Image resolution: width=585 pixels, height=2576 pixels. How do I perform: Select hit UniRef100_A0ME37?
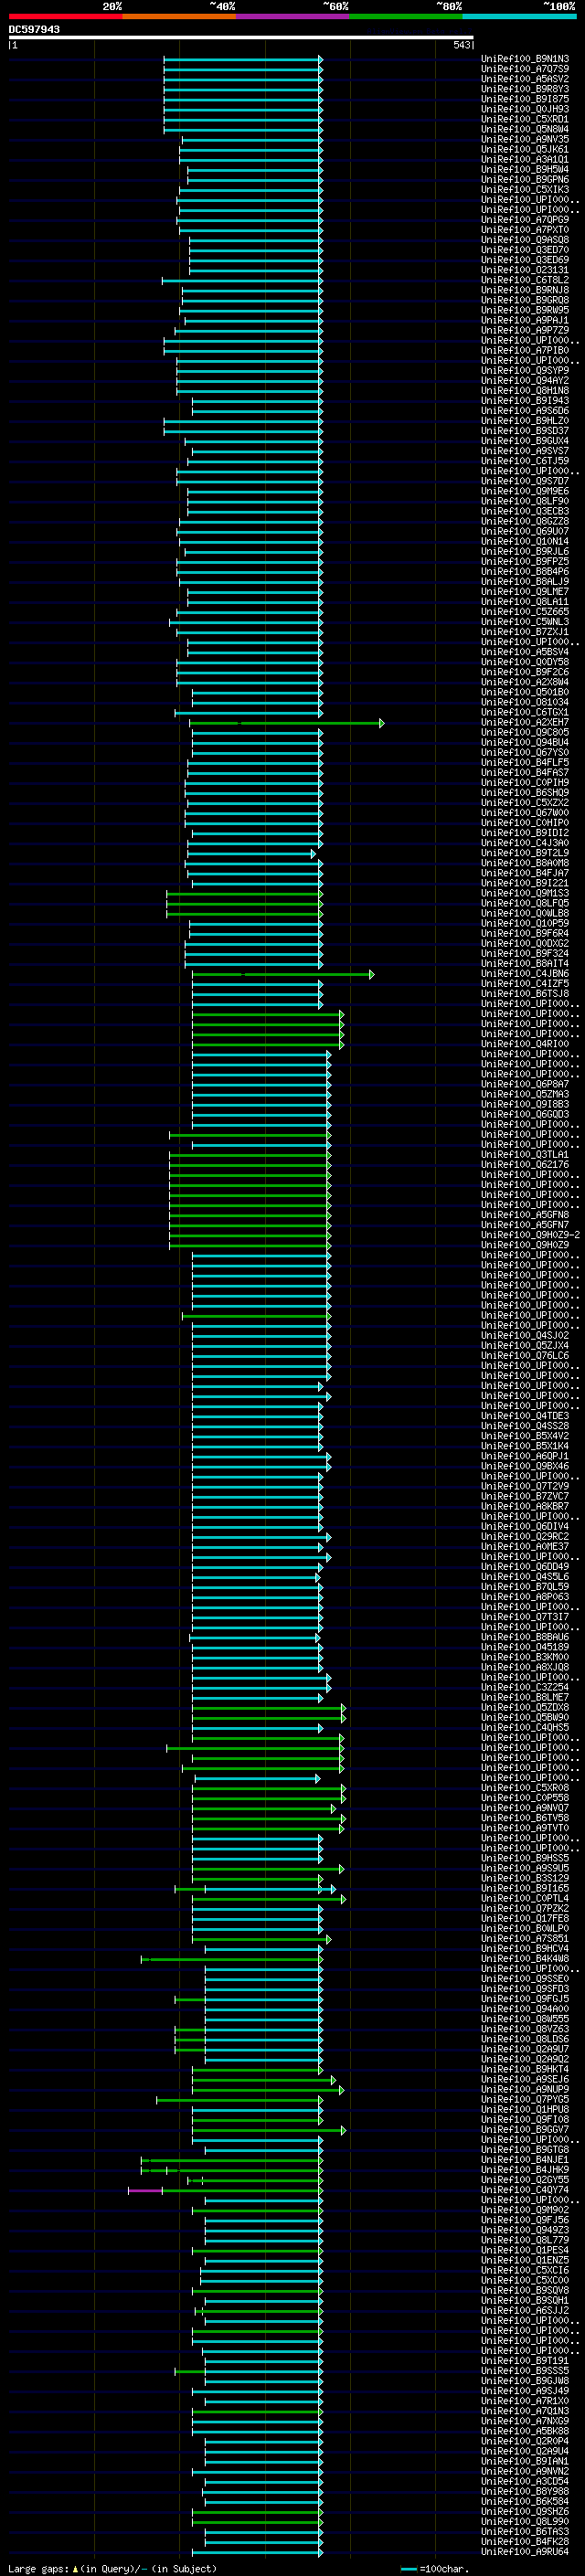[x=525, y=1546]
